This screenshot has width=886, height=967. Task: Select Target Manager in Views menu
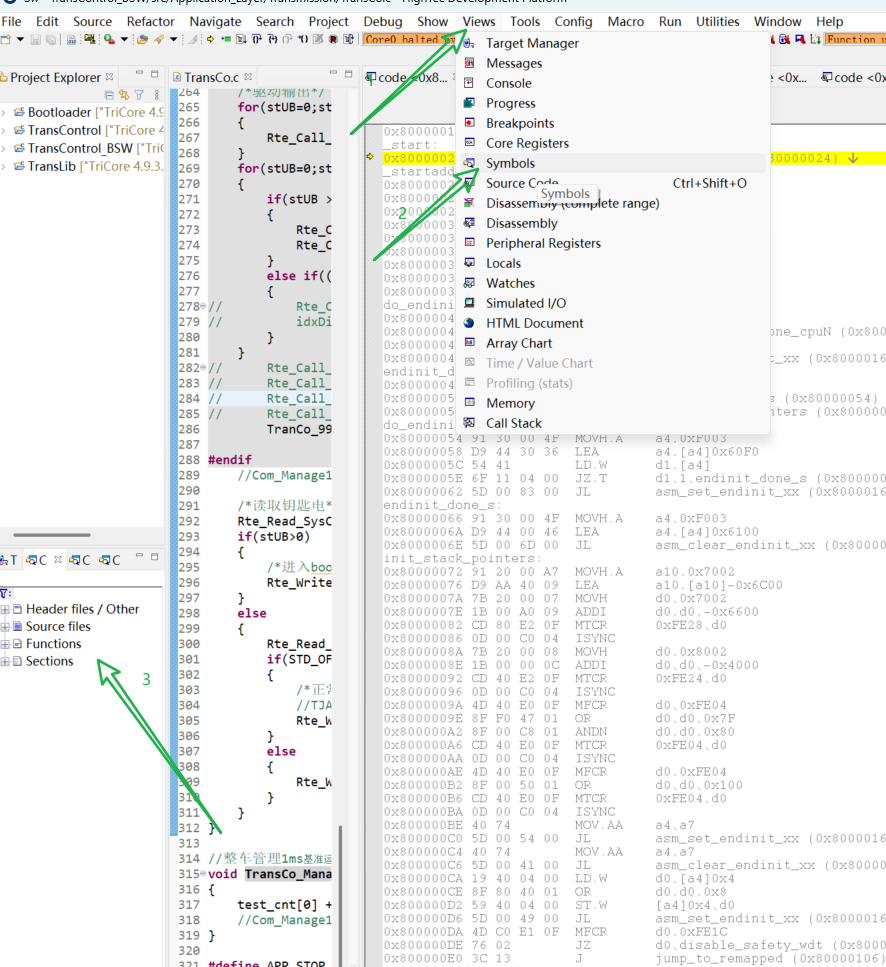coord(613,43)
